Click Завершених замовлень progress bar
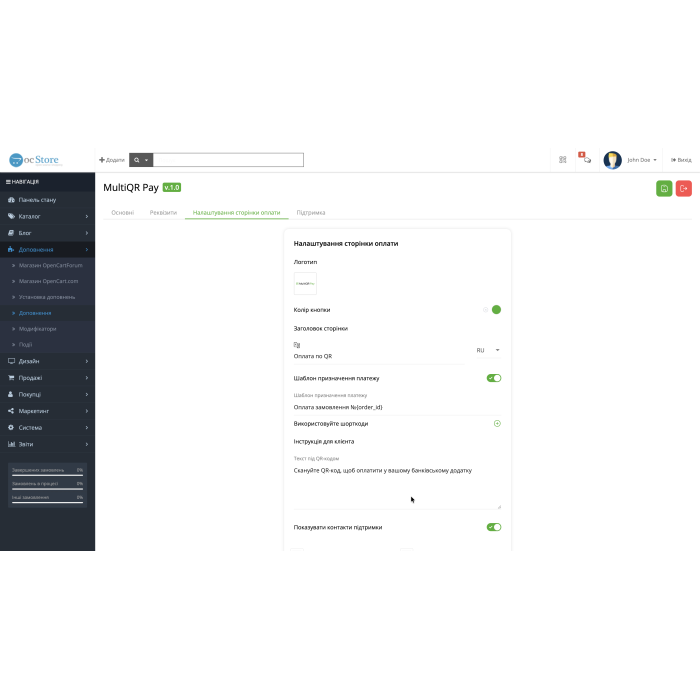This screenshot has width=700, height=700. [47, 475]
